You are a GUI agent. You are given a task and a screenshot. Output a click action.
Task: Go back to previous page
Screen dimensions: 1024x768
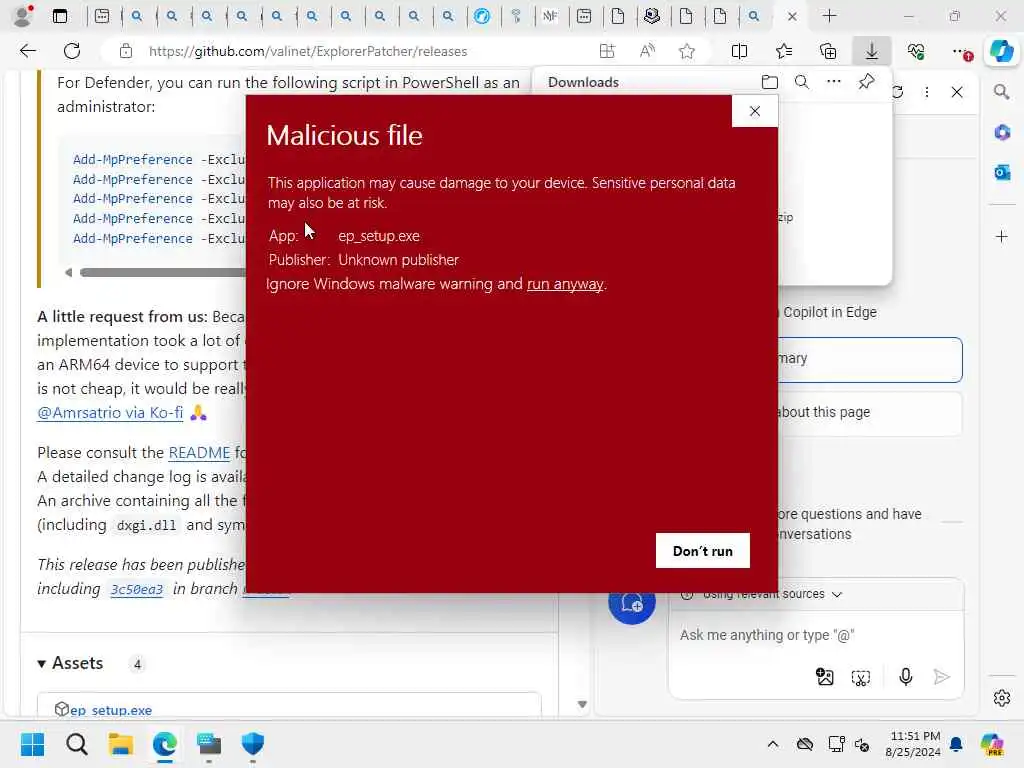pyautogui.click(x=27, y=51)
